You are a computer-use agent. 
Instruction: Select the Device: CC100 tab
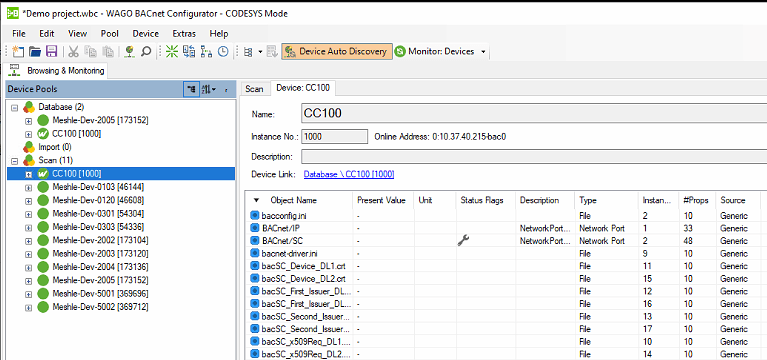pyautogui.click(x=303, y=88)
